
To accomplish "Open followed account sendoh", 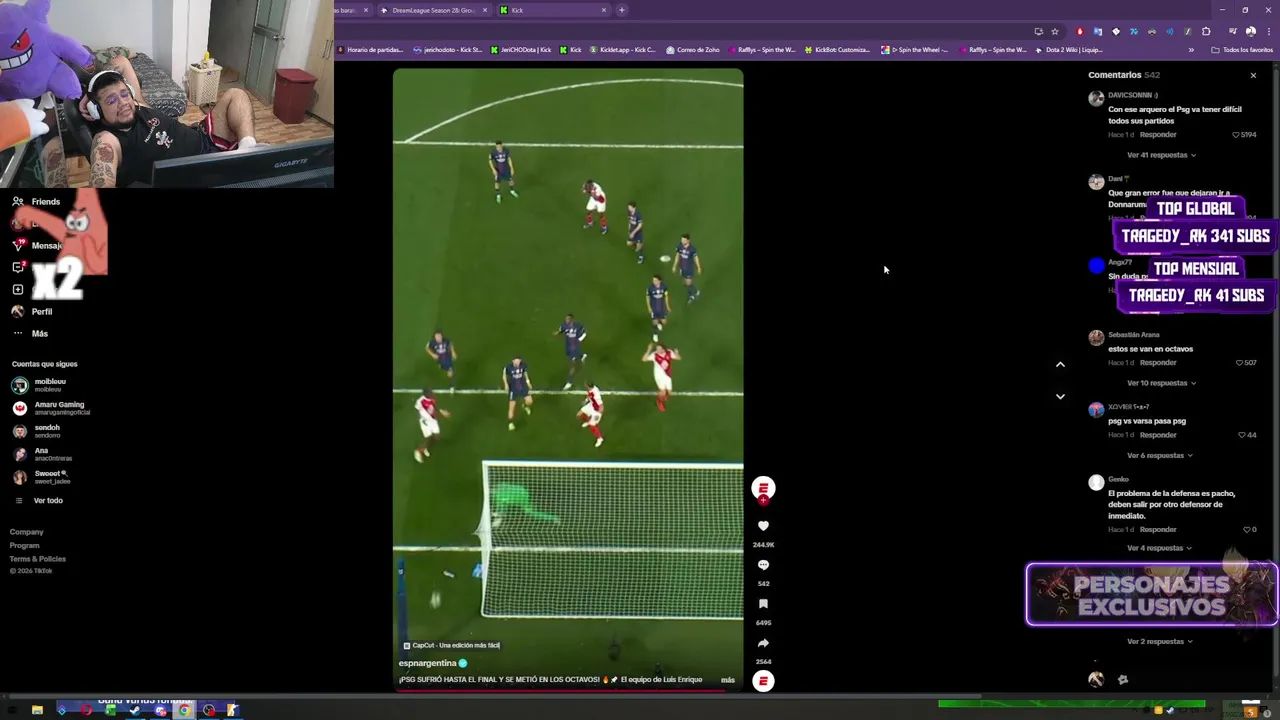I will click(x=36, y=431).
